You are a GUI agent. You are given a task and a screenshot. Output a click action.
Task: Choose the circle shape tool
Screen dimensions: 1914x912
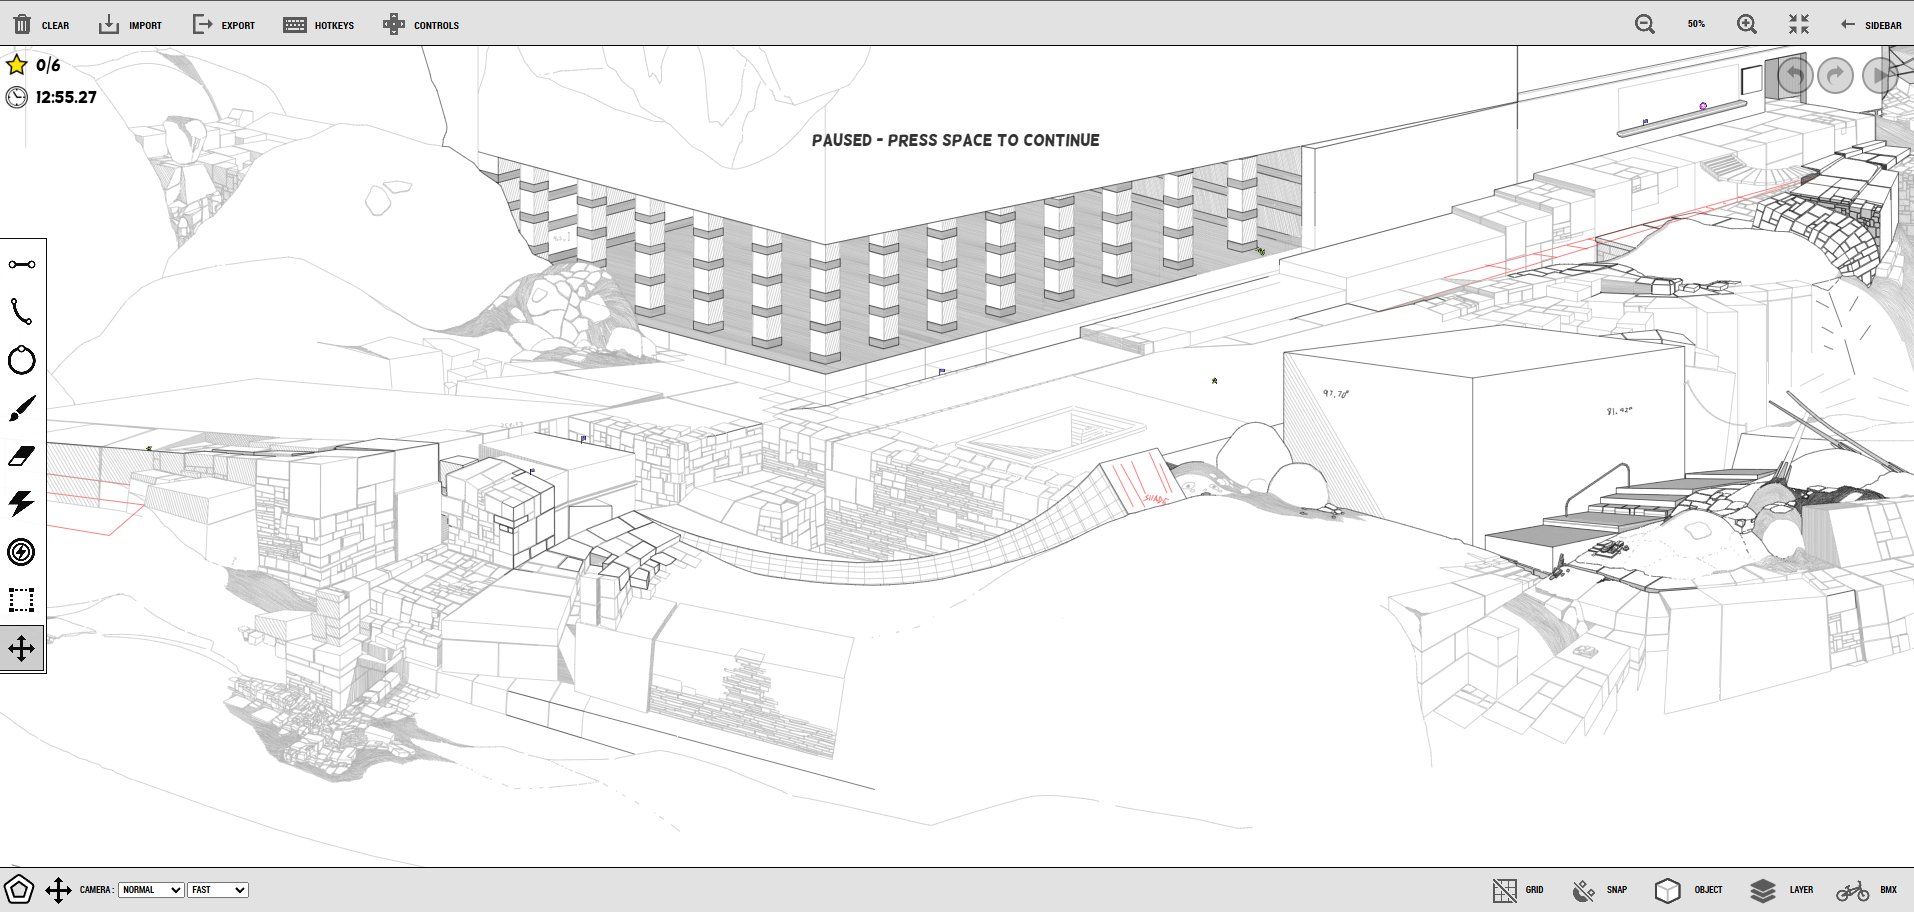coord(22,360)
